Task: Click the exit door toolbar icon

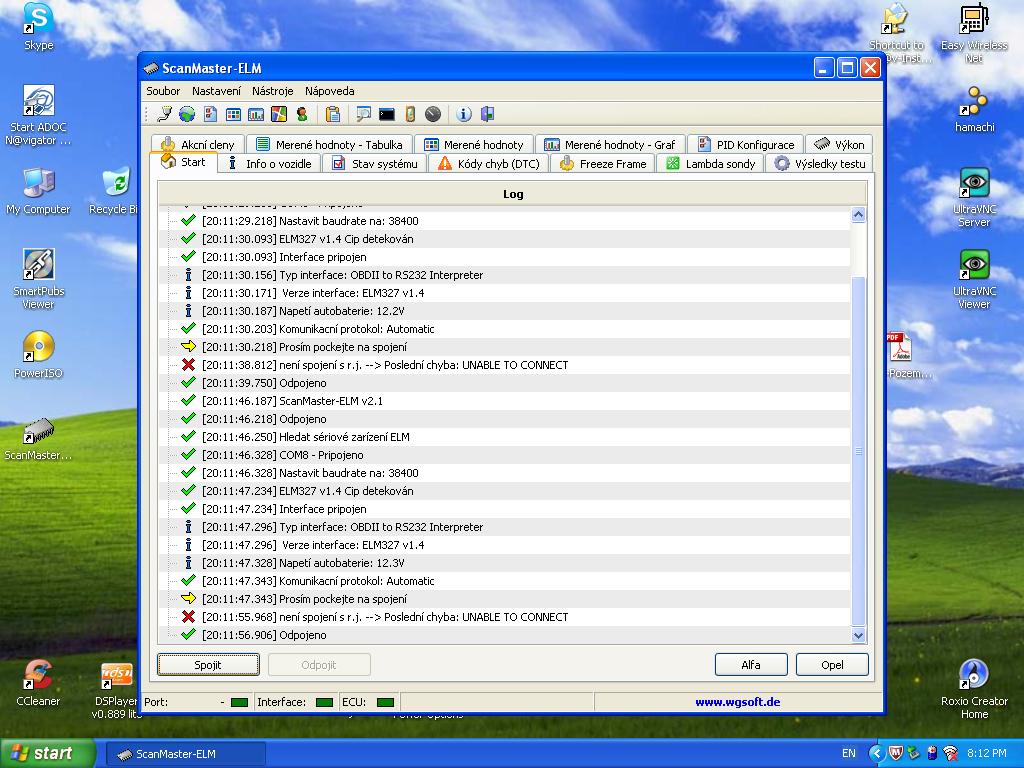Action: [x=487, y=114]
